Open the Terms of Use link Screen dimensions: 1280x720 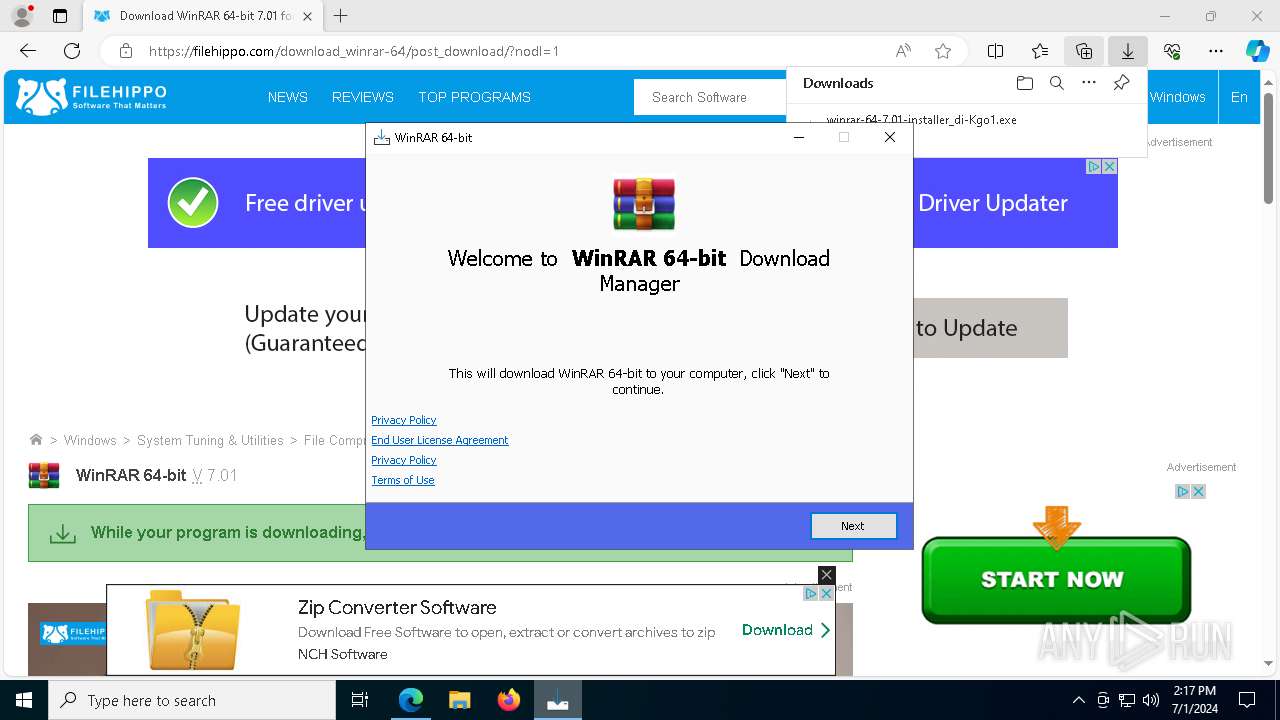[x=402, y=480]
